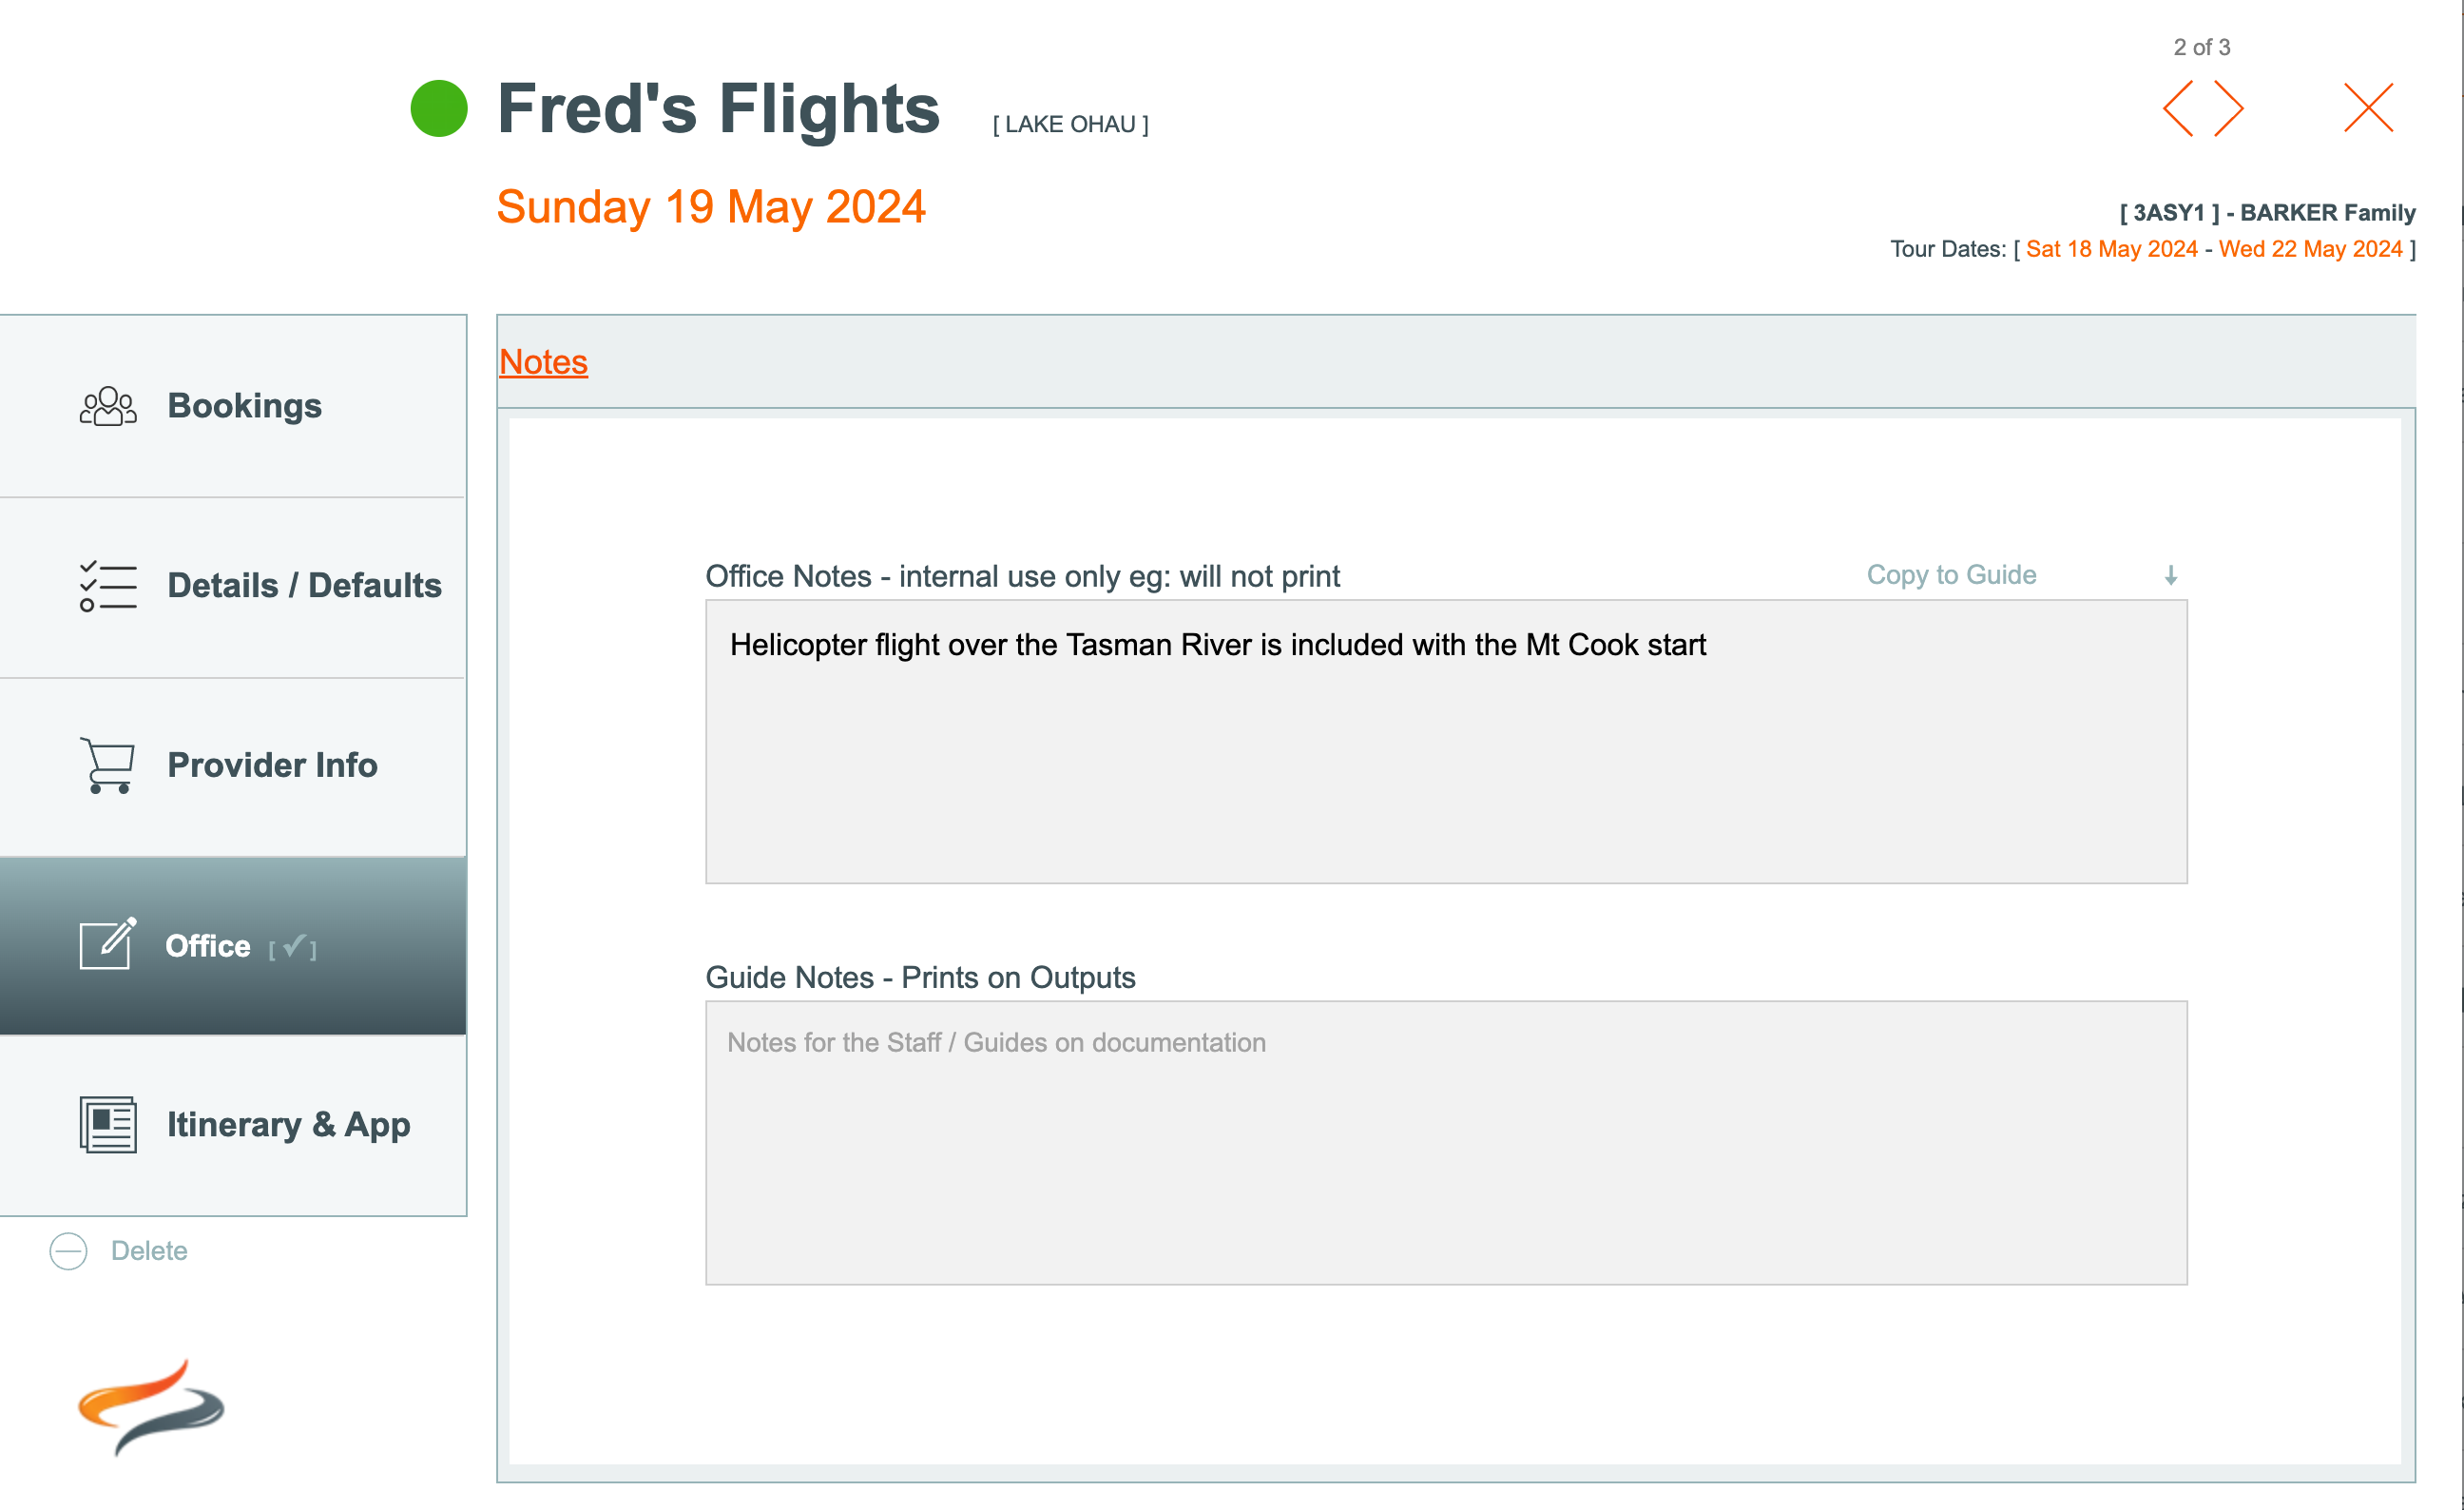This screenshot has height=1510, width=2464.
Task: Switch to the Provider Info tab
Action: [x=272, y=765]
